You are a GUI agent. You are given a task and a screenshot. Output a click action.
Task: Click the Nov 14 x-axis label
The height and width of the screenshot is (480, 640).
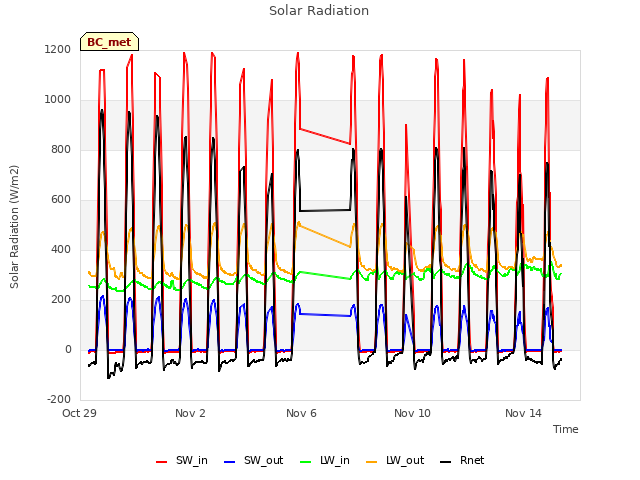click(x=523, y=413)
